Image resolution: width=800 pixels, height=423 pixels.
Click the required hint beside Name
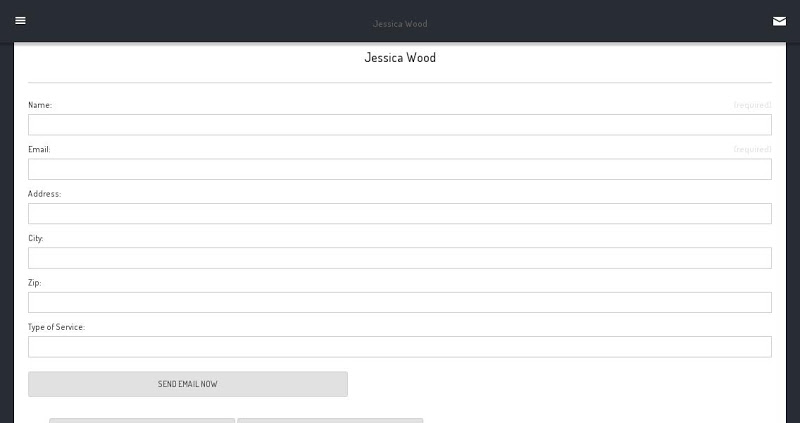(753, 105)
